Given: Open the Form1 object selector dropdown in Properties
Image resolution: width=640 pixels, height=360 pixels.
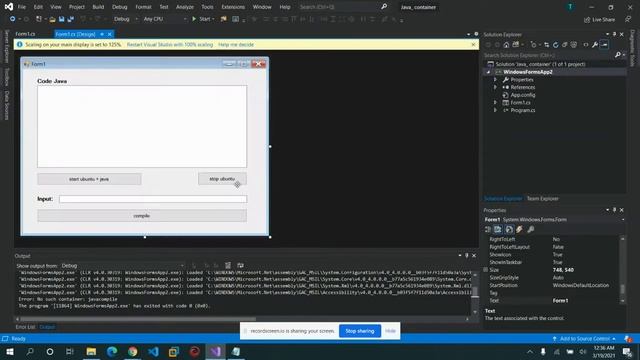Looking at the screenshot, I should pos(623,220).
